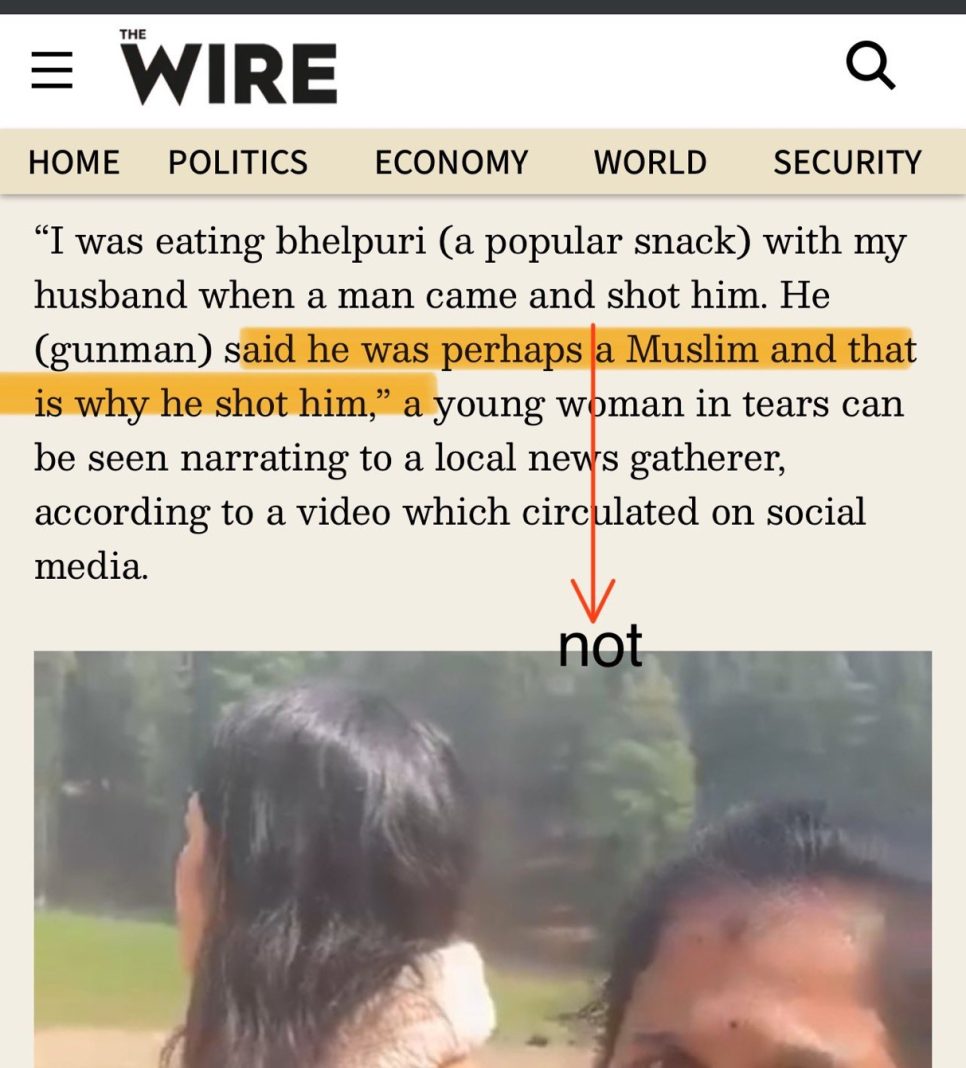Viewport: 966px width, 1068px height.
Task: Click the word 'bhelpuri' in the quote
Action: (350, 242)
